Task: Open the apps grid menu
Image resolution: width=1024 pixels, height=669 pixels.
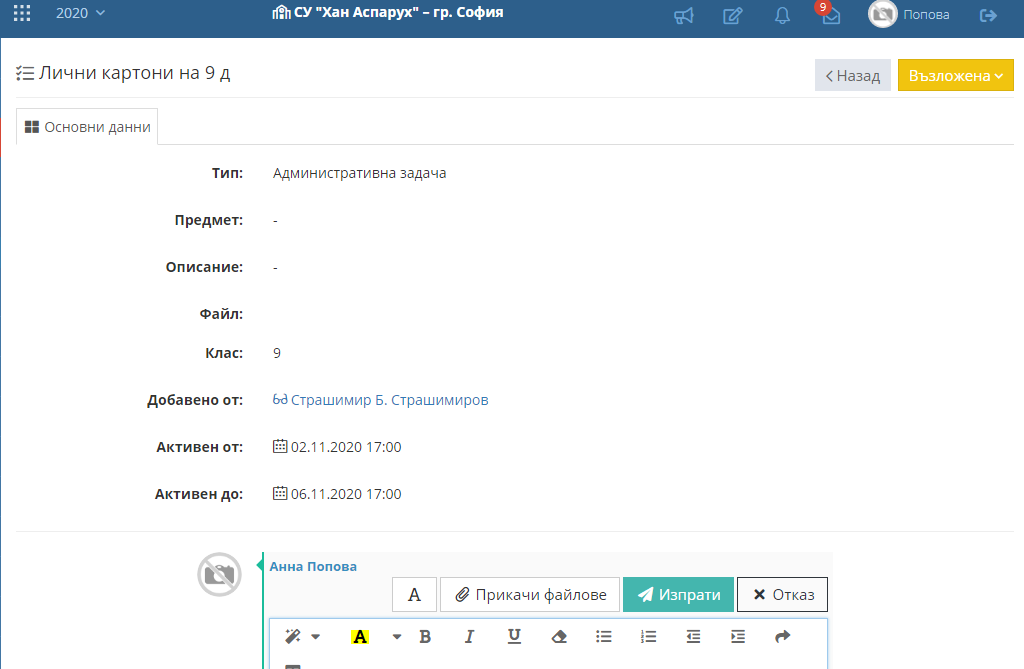Action: [21, 14]
